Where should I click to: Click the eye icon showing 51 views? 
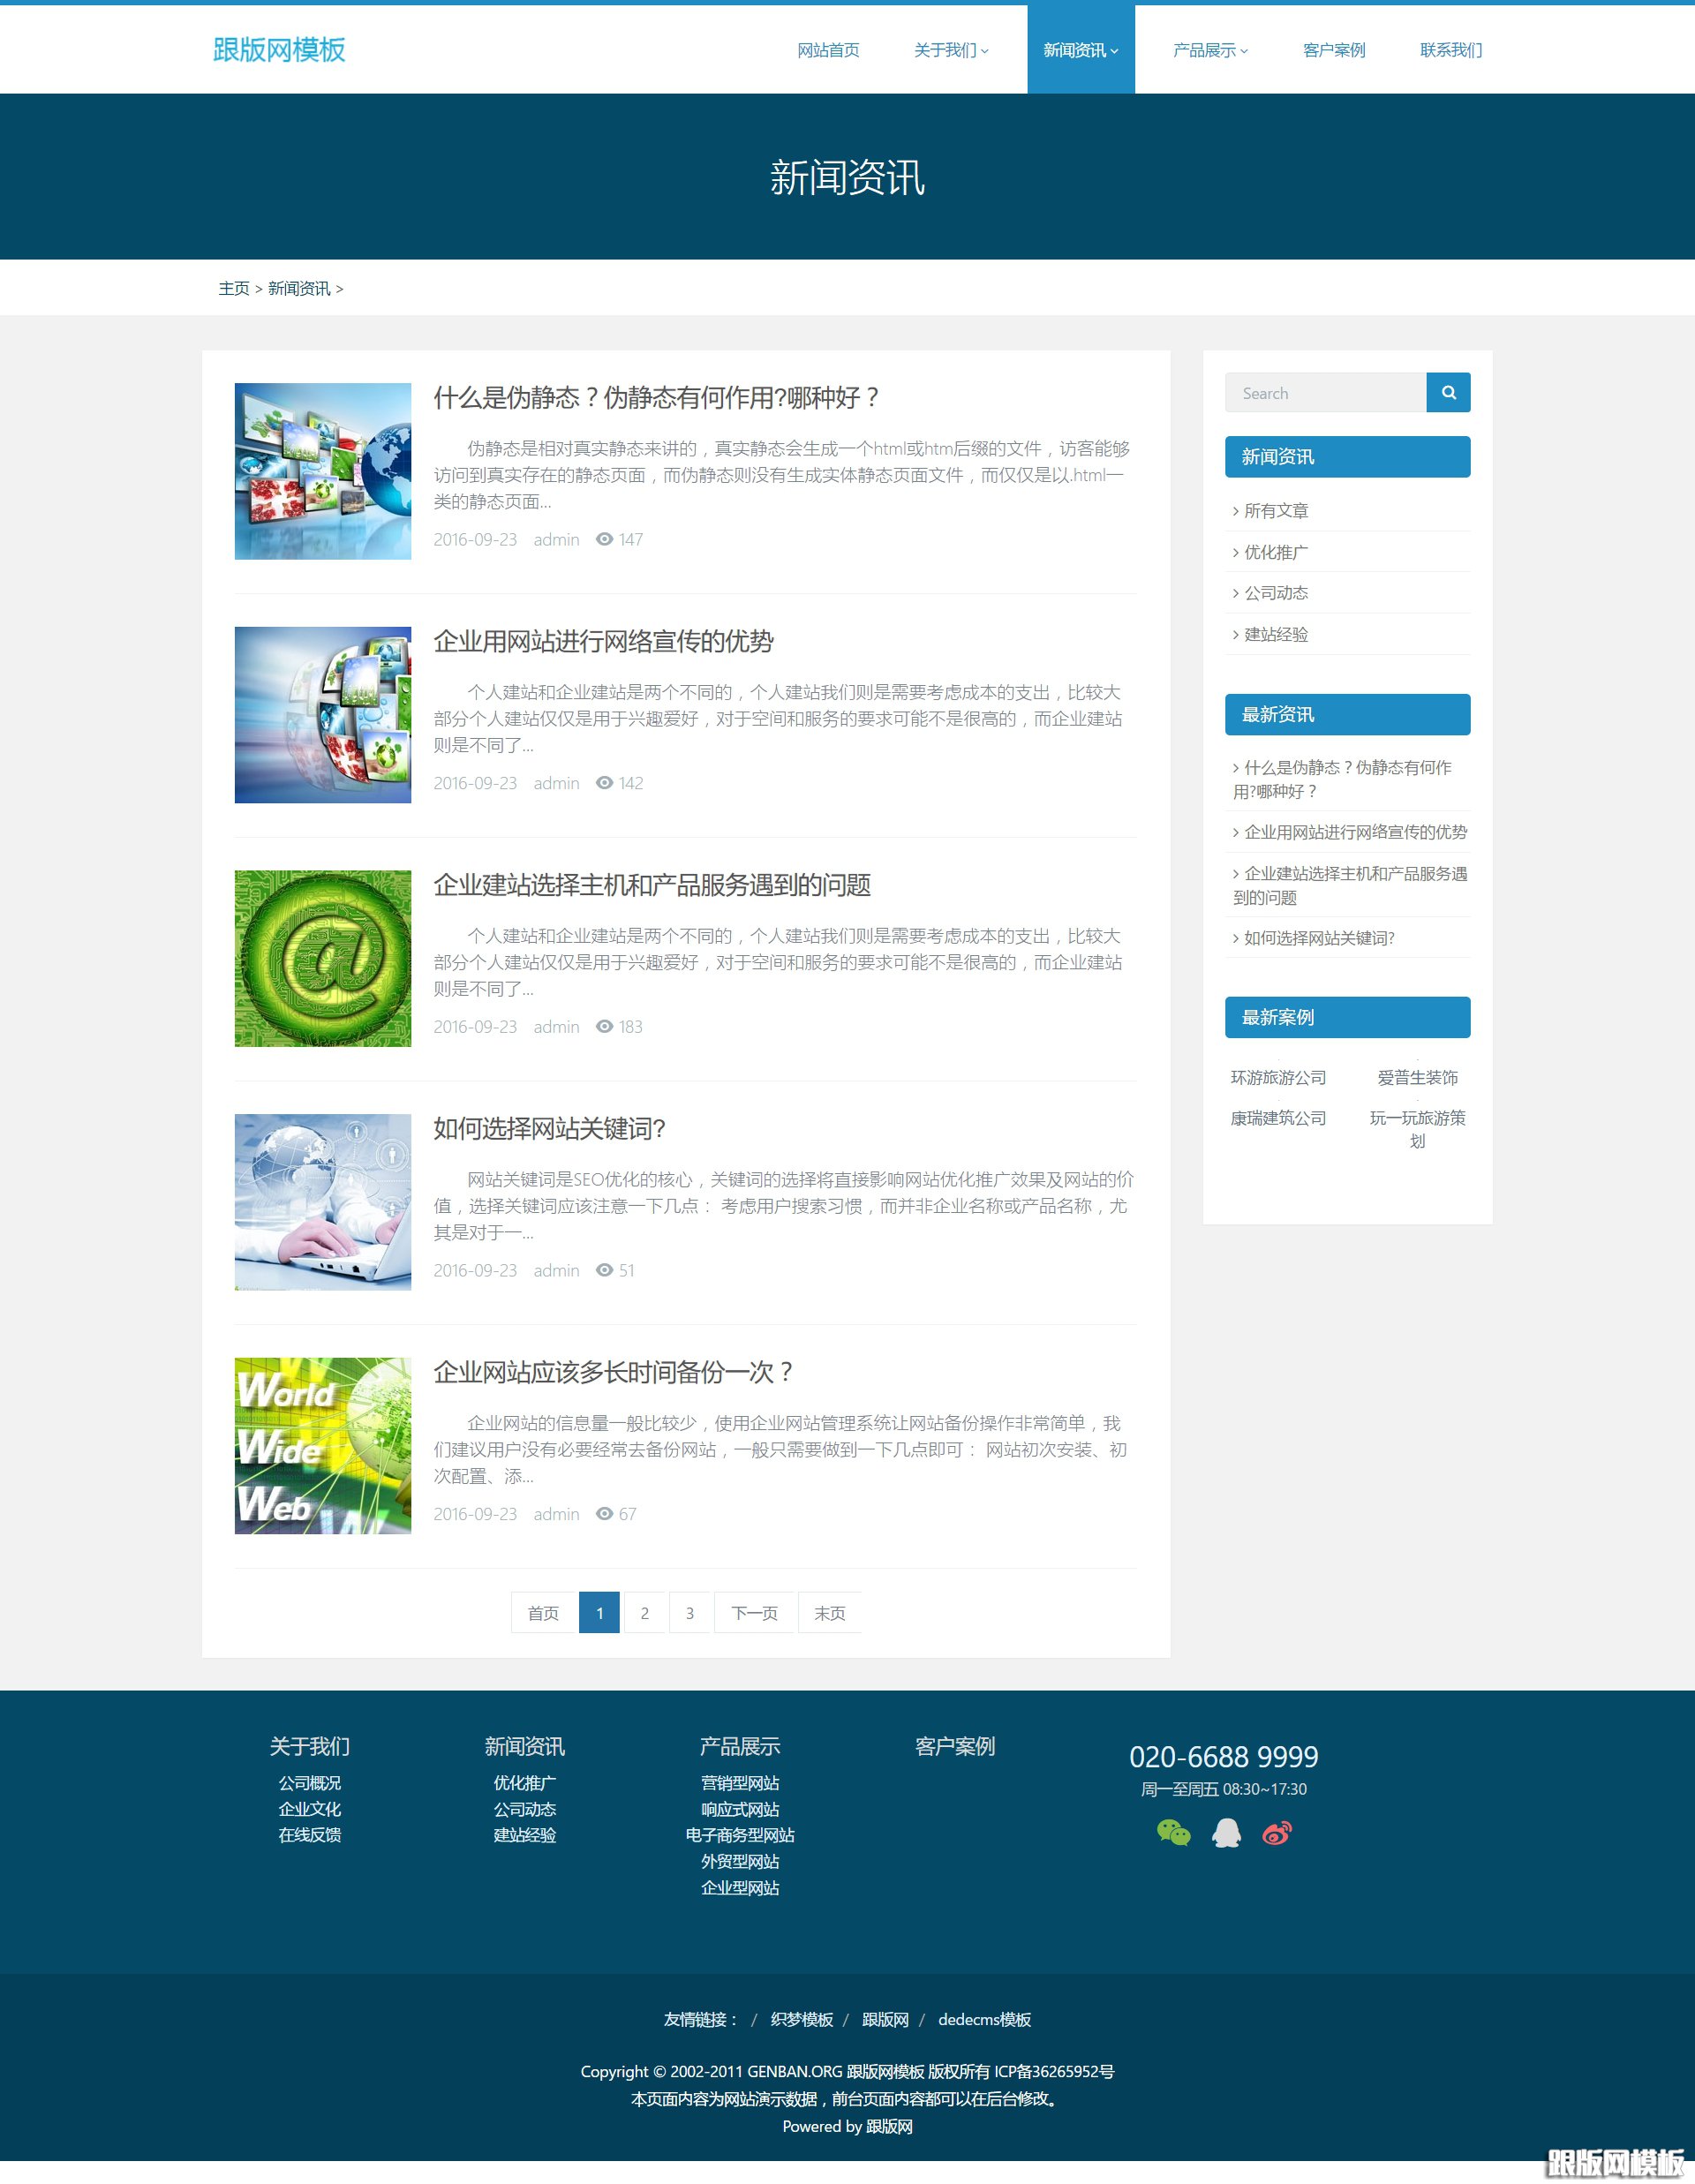pyautogui.click(x=603, y=1270)
